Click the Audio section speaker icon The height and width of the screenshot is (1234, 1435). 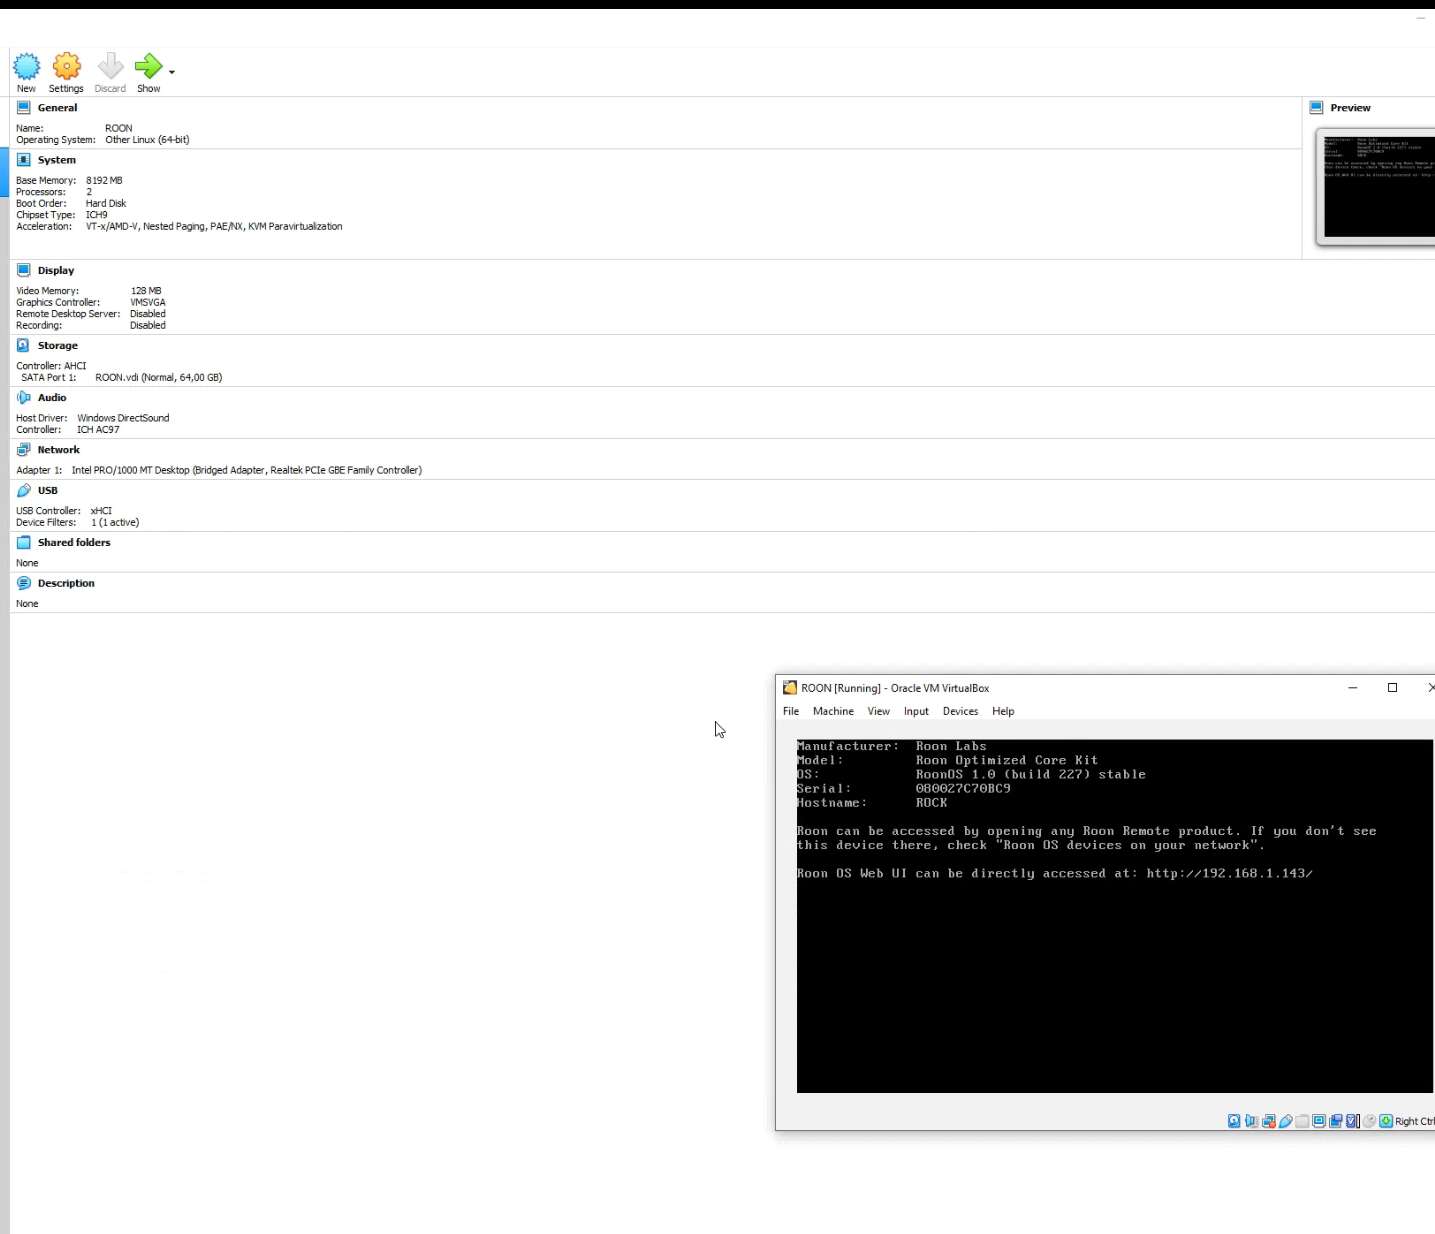[x=24, y=397]
